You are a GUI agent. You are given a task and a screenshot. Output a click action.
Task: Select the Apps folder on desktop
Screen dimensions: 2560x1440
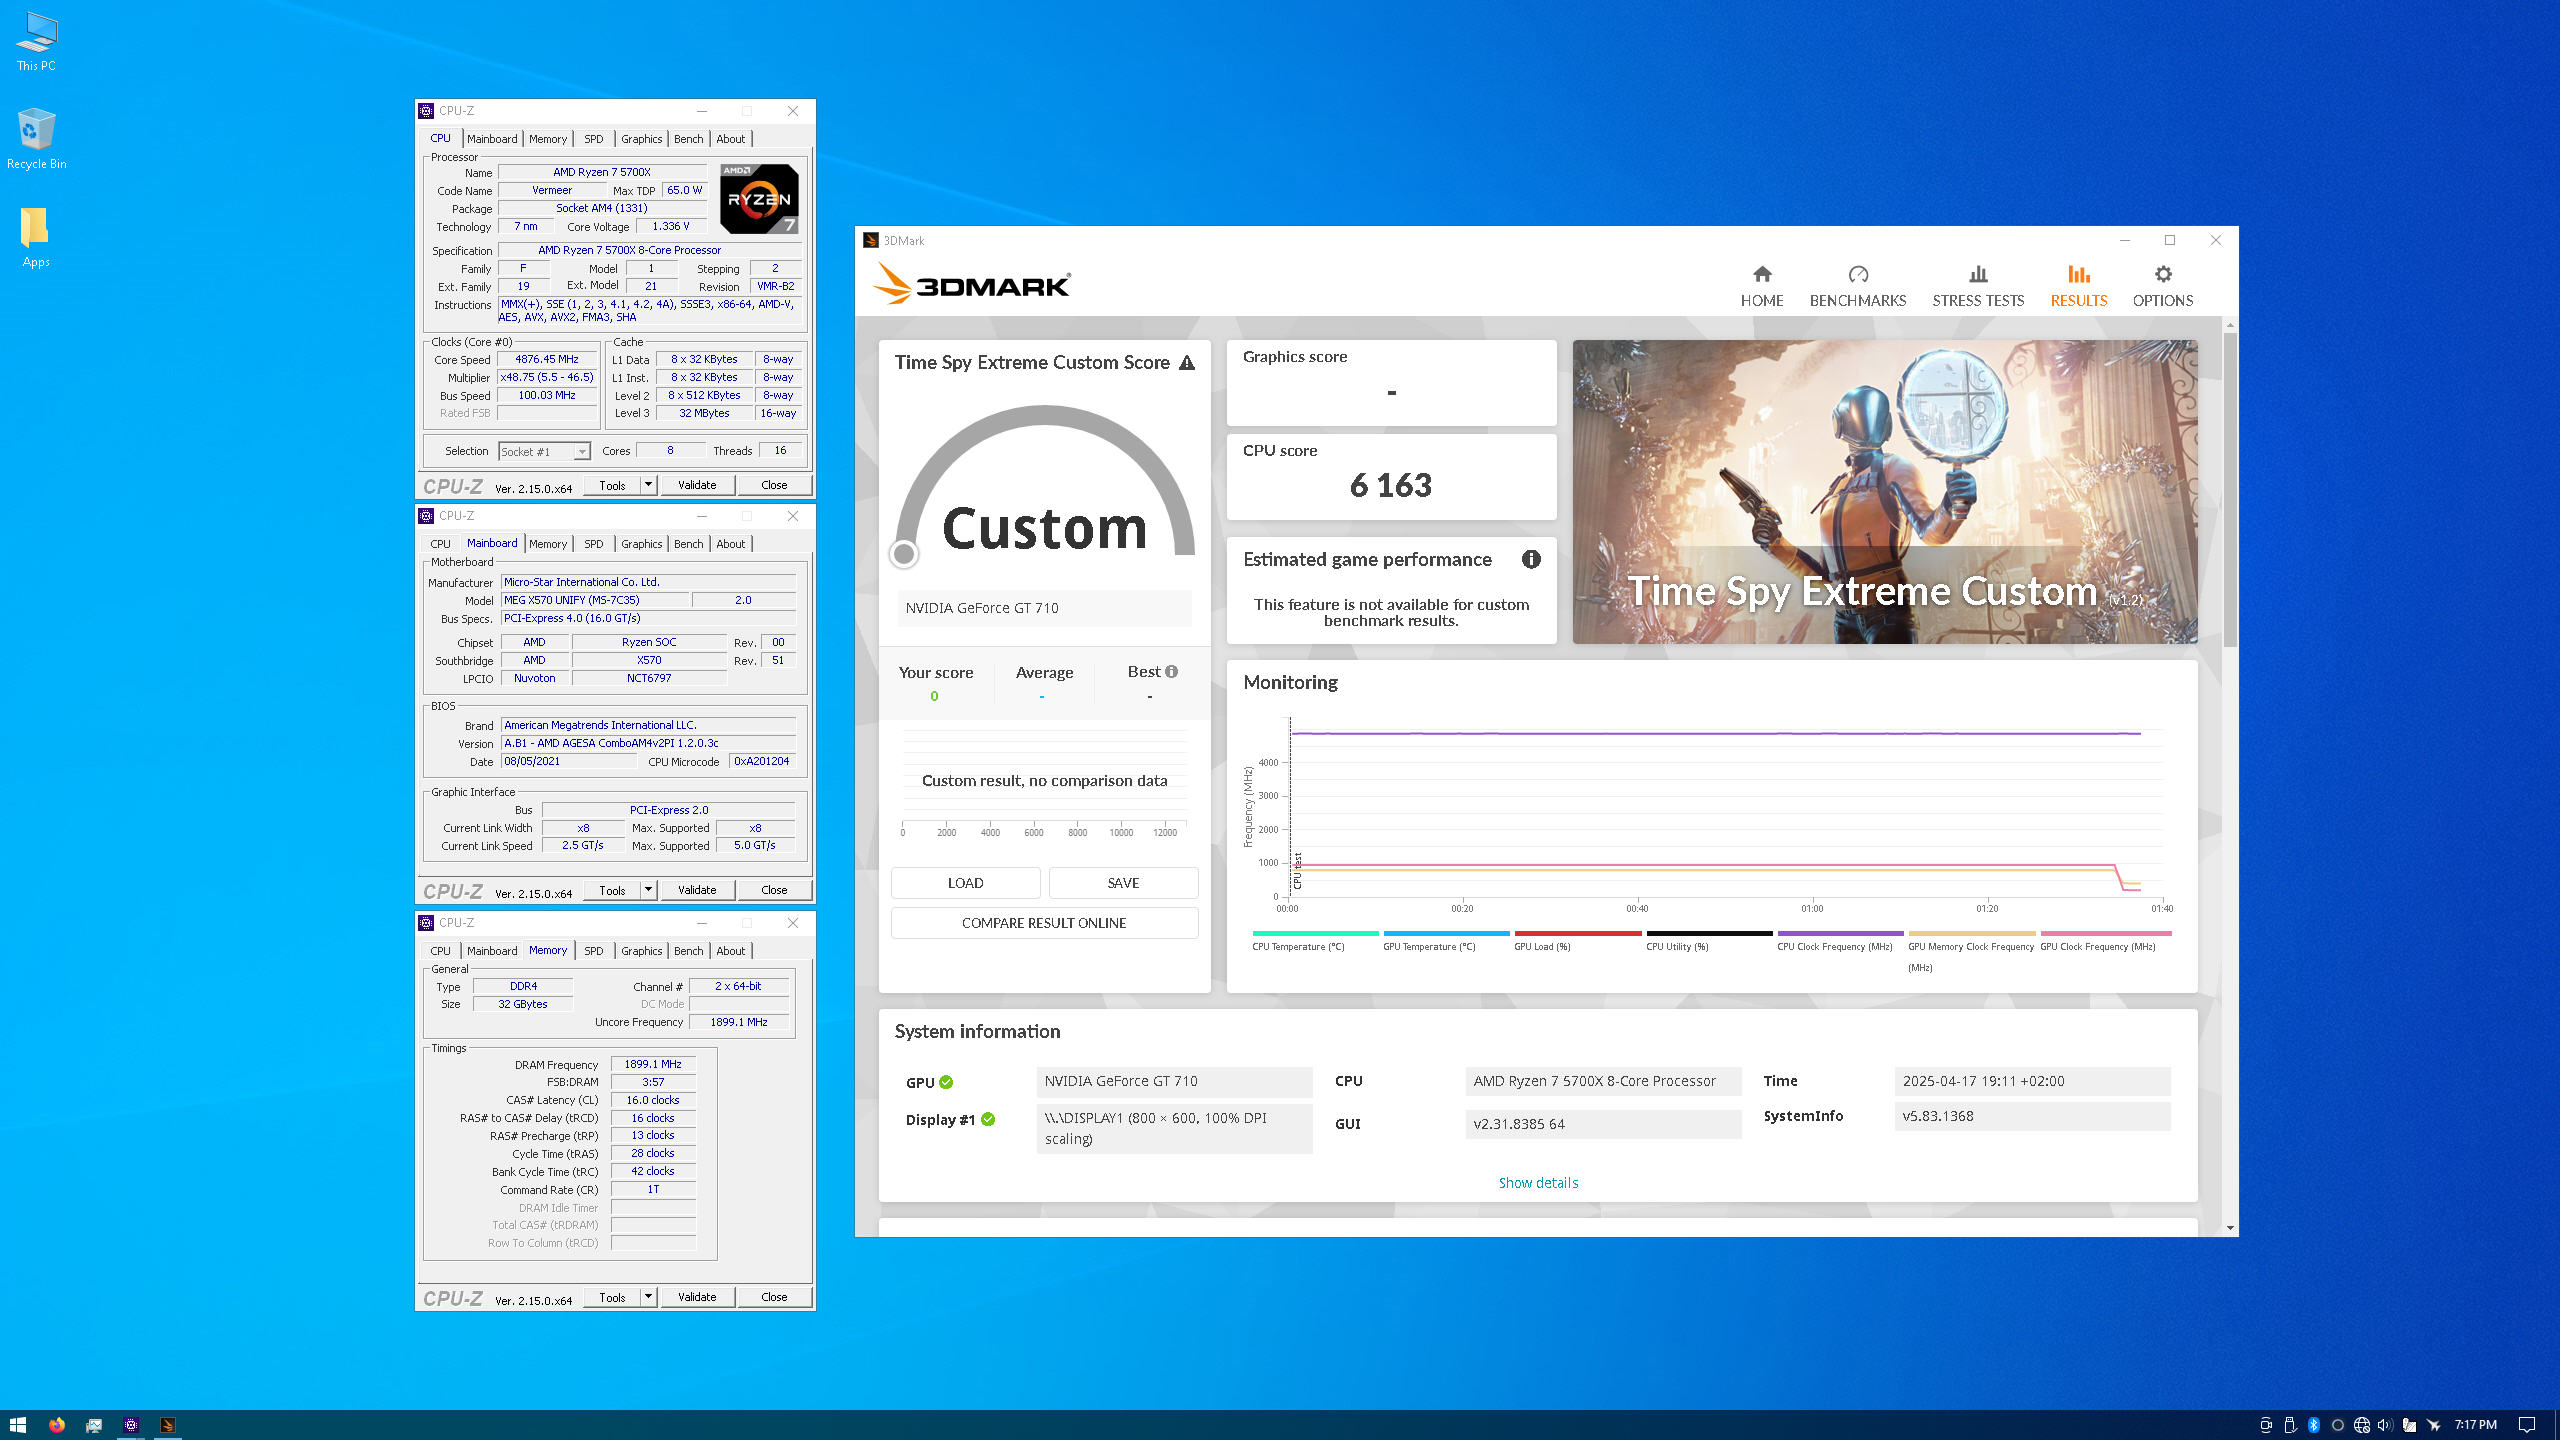tap(36, 238)
